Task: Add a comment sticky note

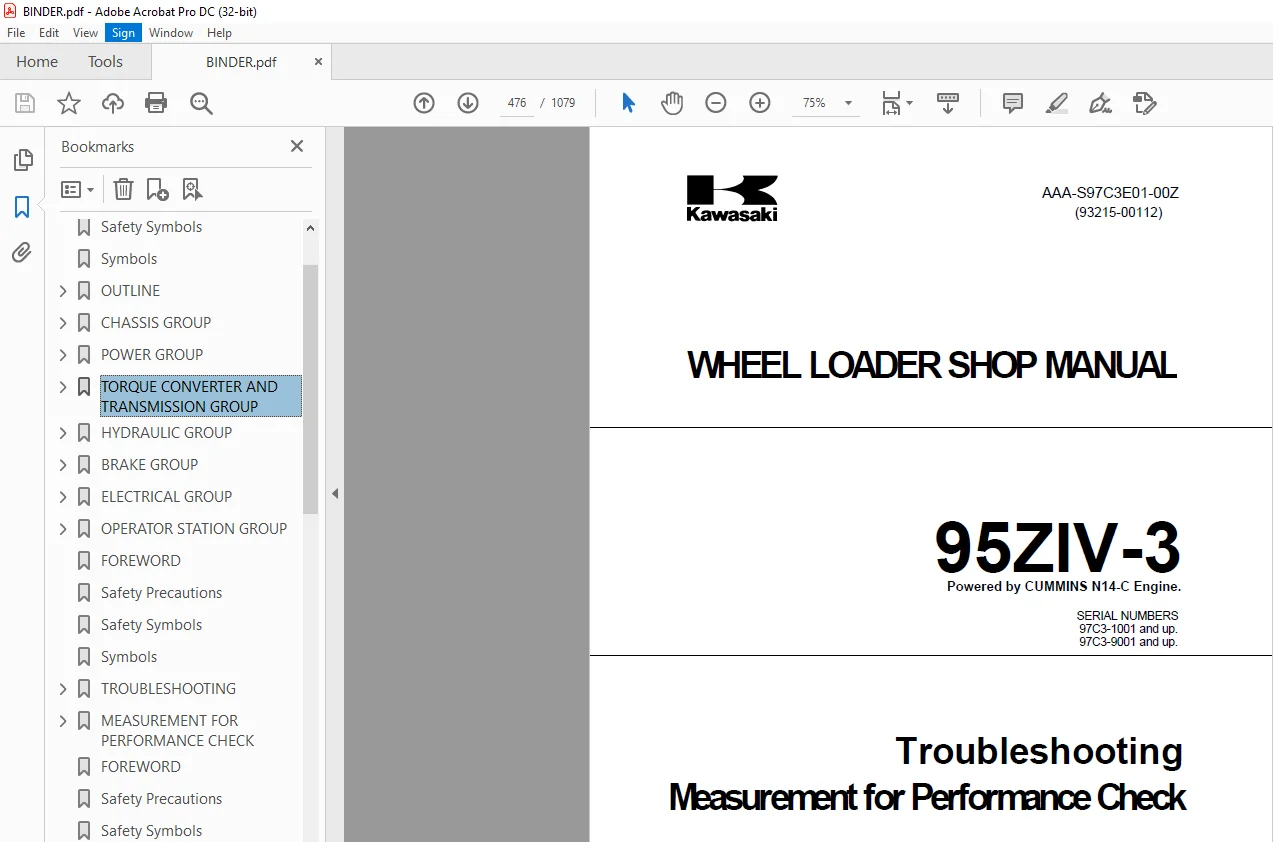Action: click(x=1013, y=103)
